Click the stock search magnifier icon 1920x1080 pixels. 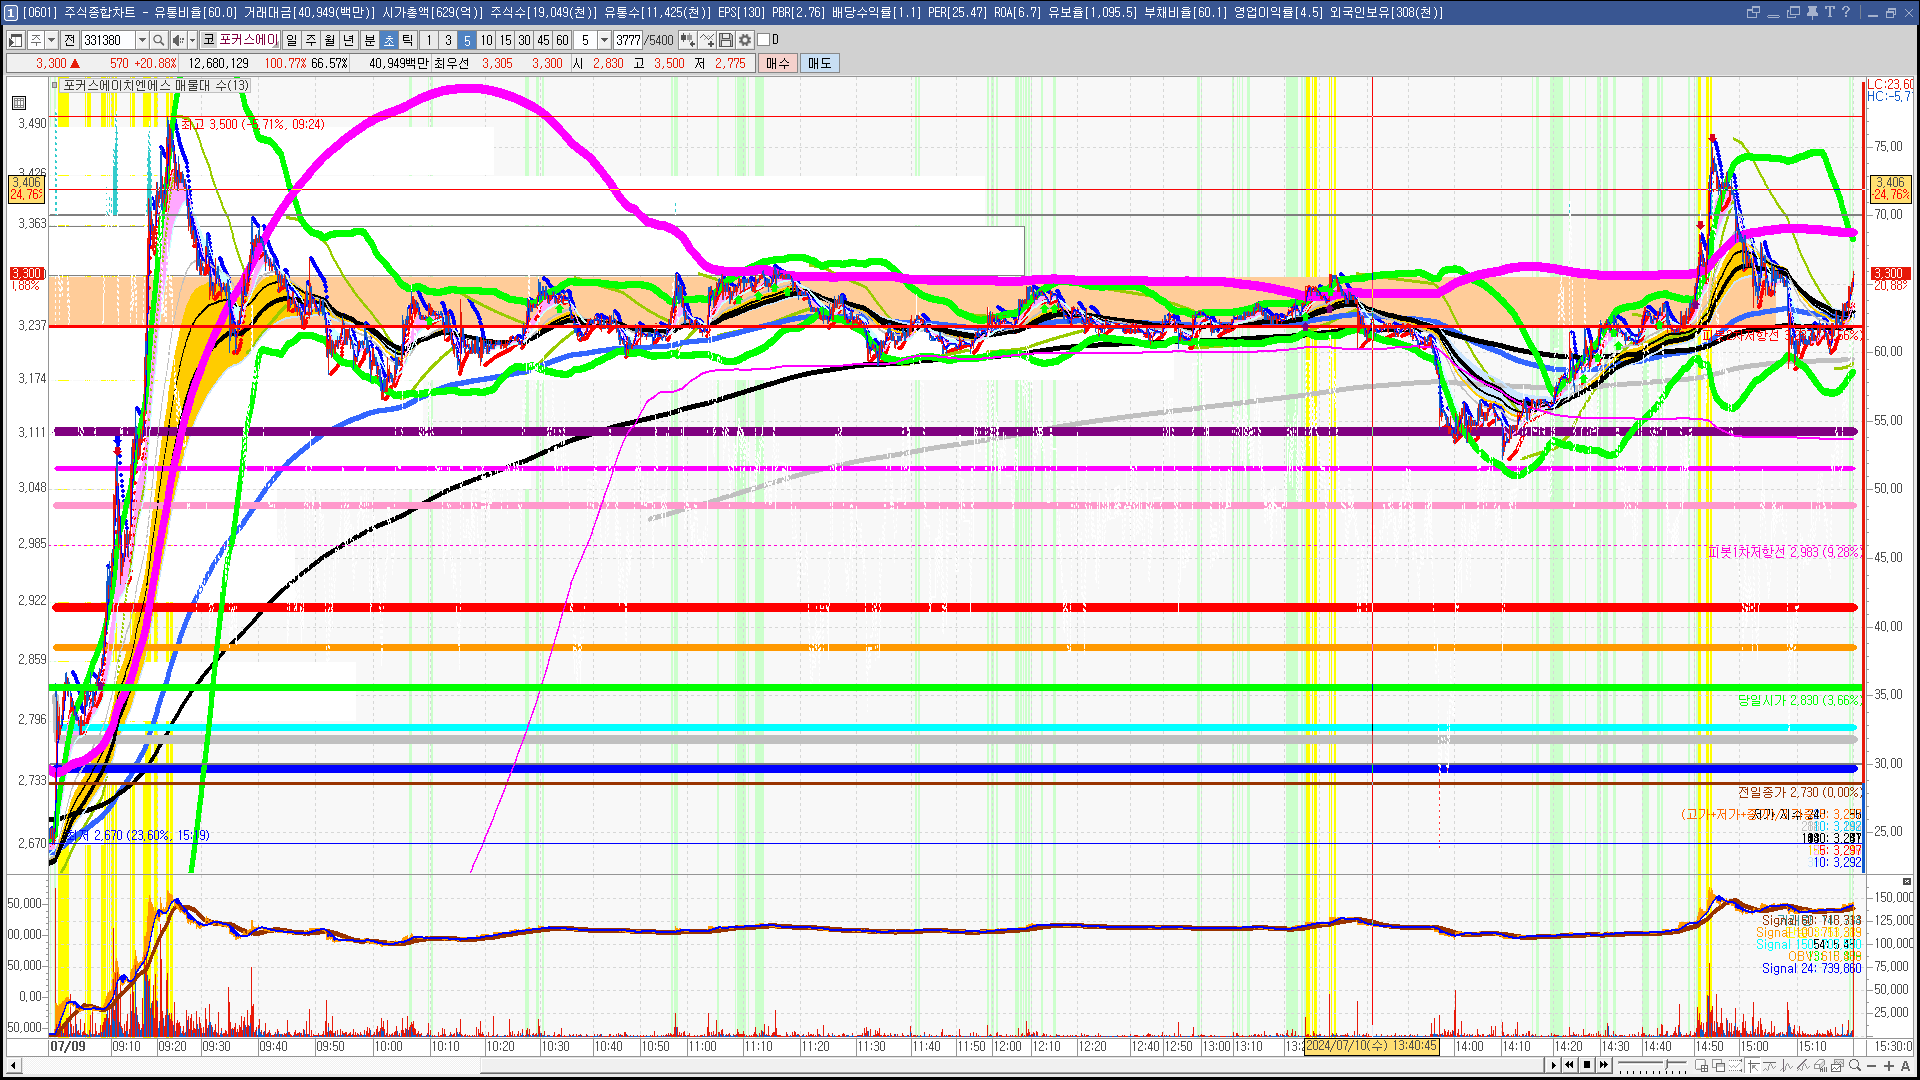[158, 40]
